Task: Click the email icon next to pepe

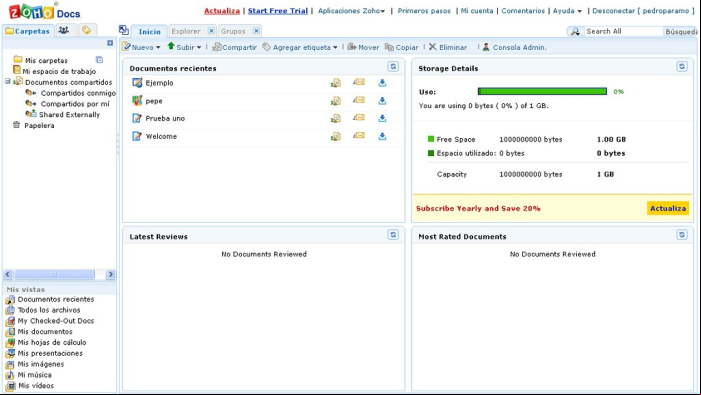Action: pos(359,100)
